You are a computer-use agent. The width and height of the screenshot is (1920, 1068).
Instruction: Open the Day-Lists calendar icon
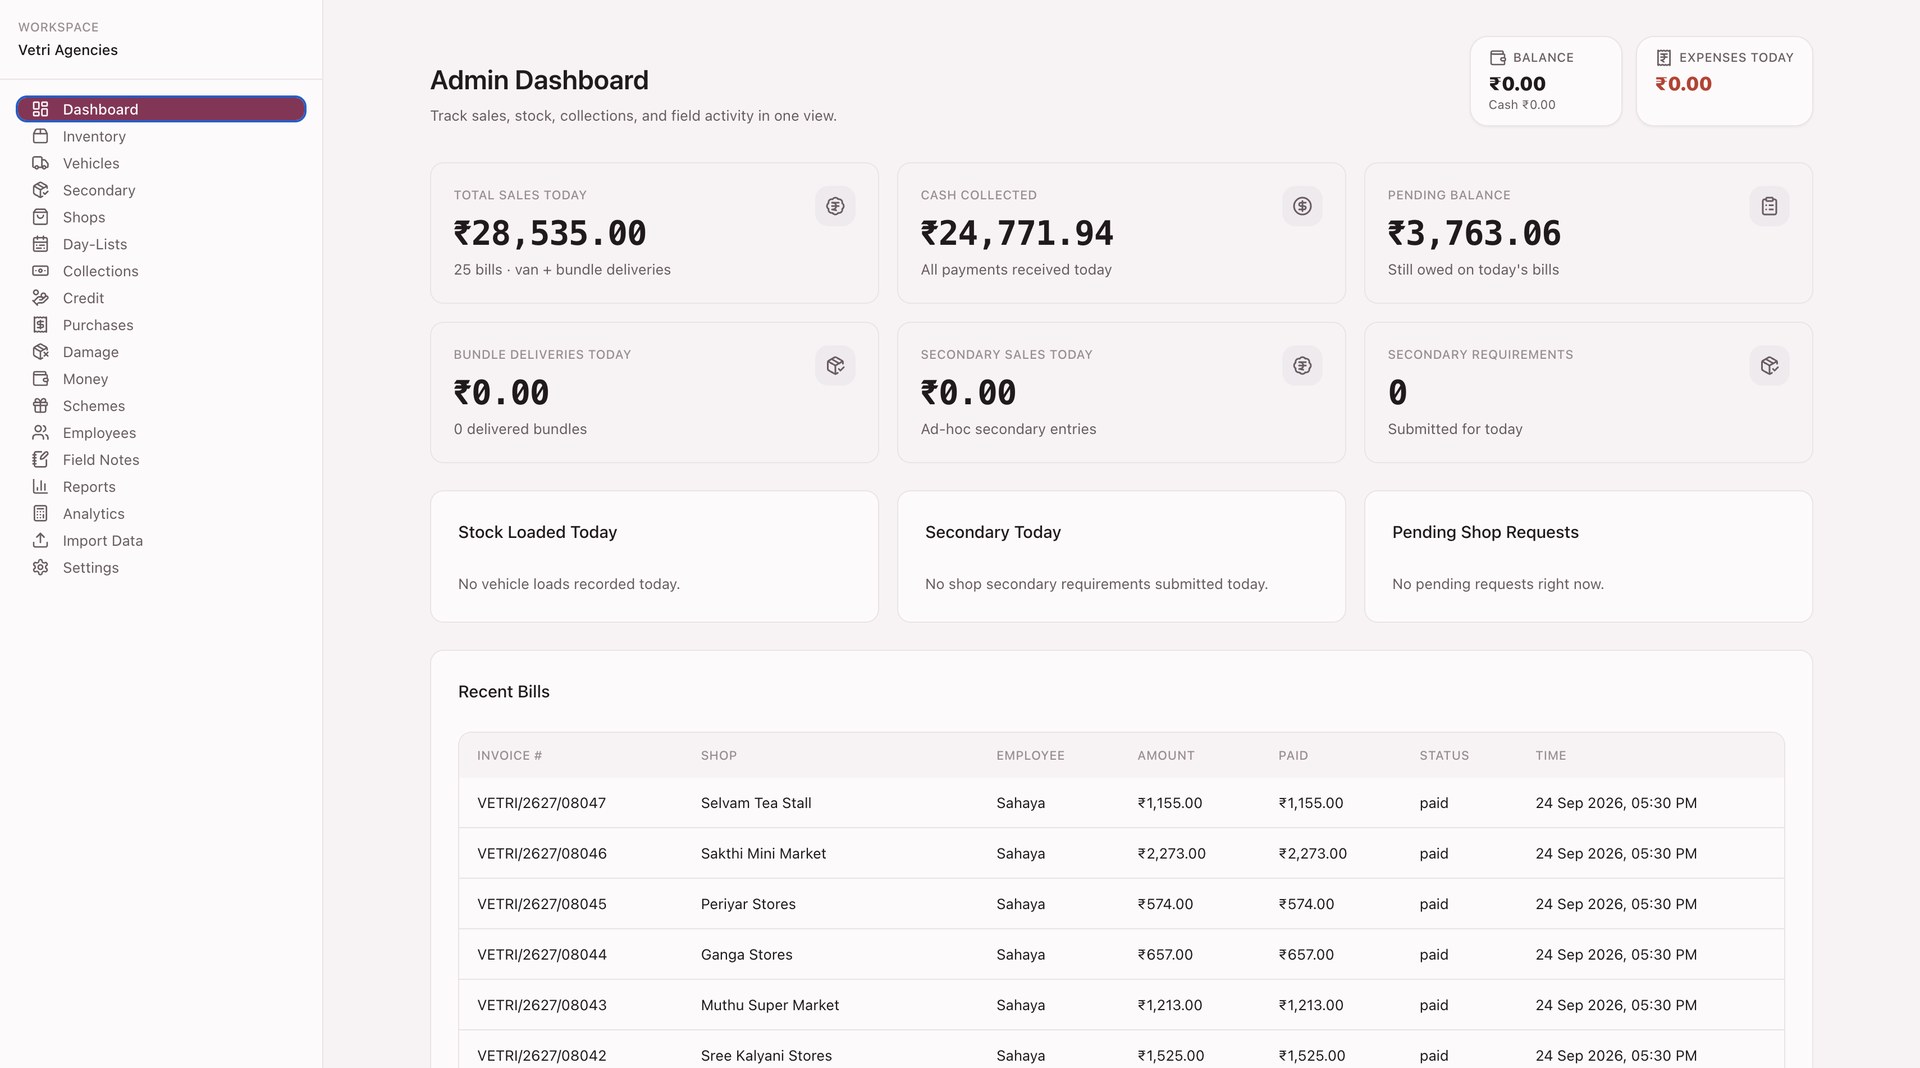(x=40, y=244)
